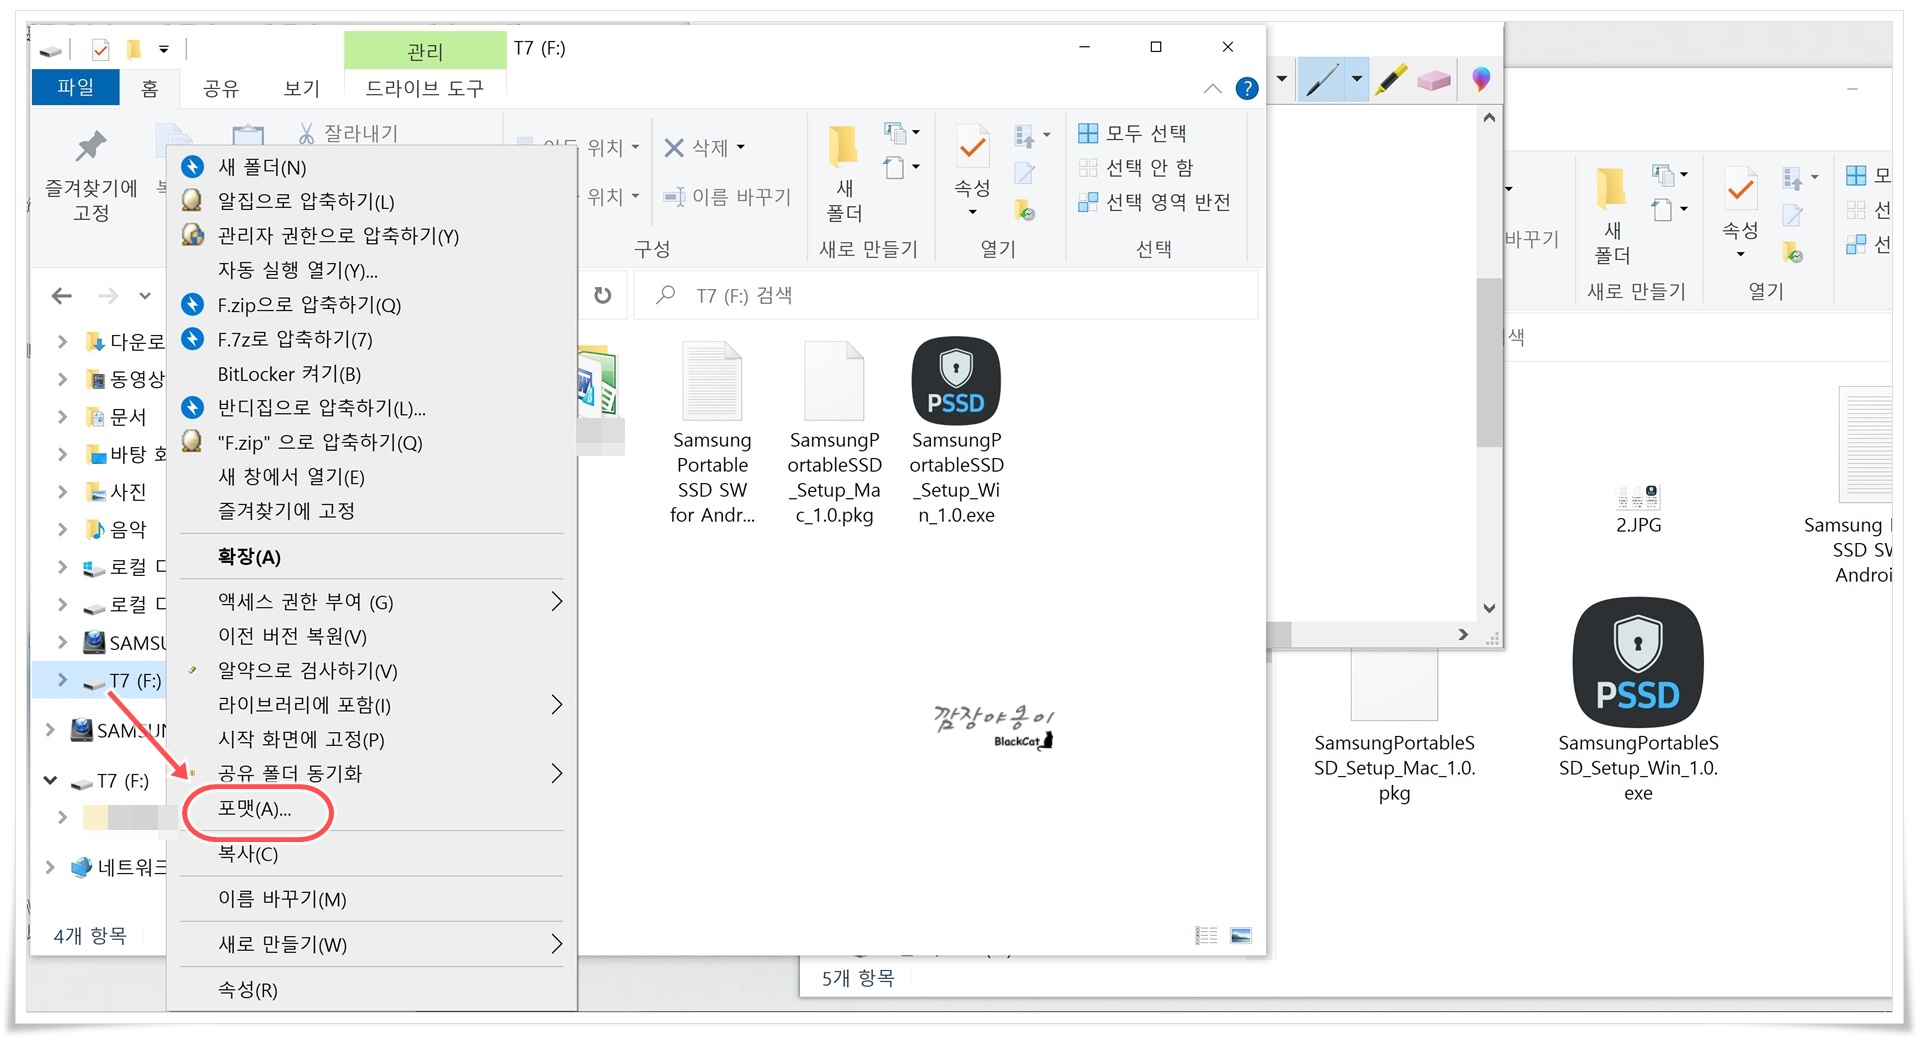Open the 보기 ribbon tab
The height and width of the screenshot is (1040, 1920).
coord(301,88)
